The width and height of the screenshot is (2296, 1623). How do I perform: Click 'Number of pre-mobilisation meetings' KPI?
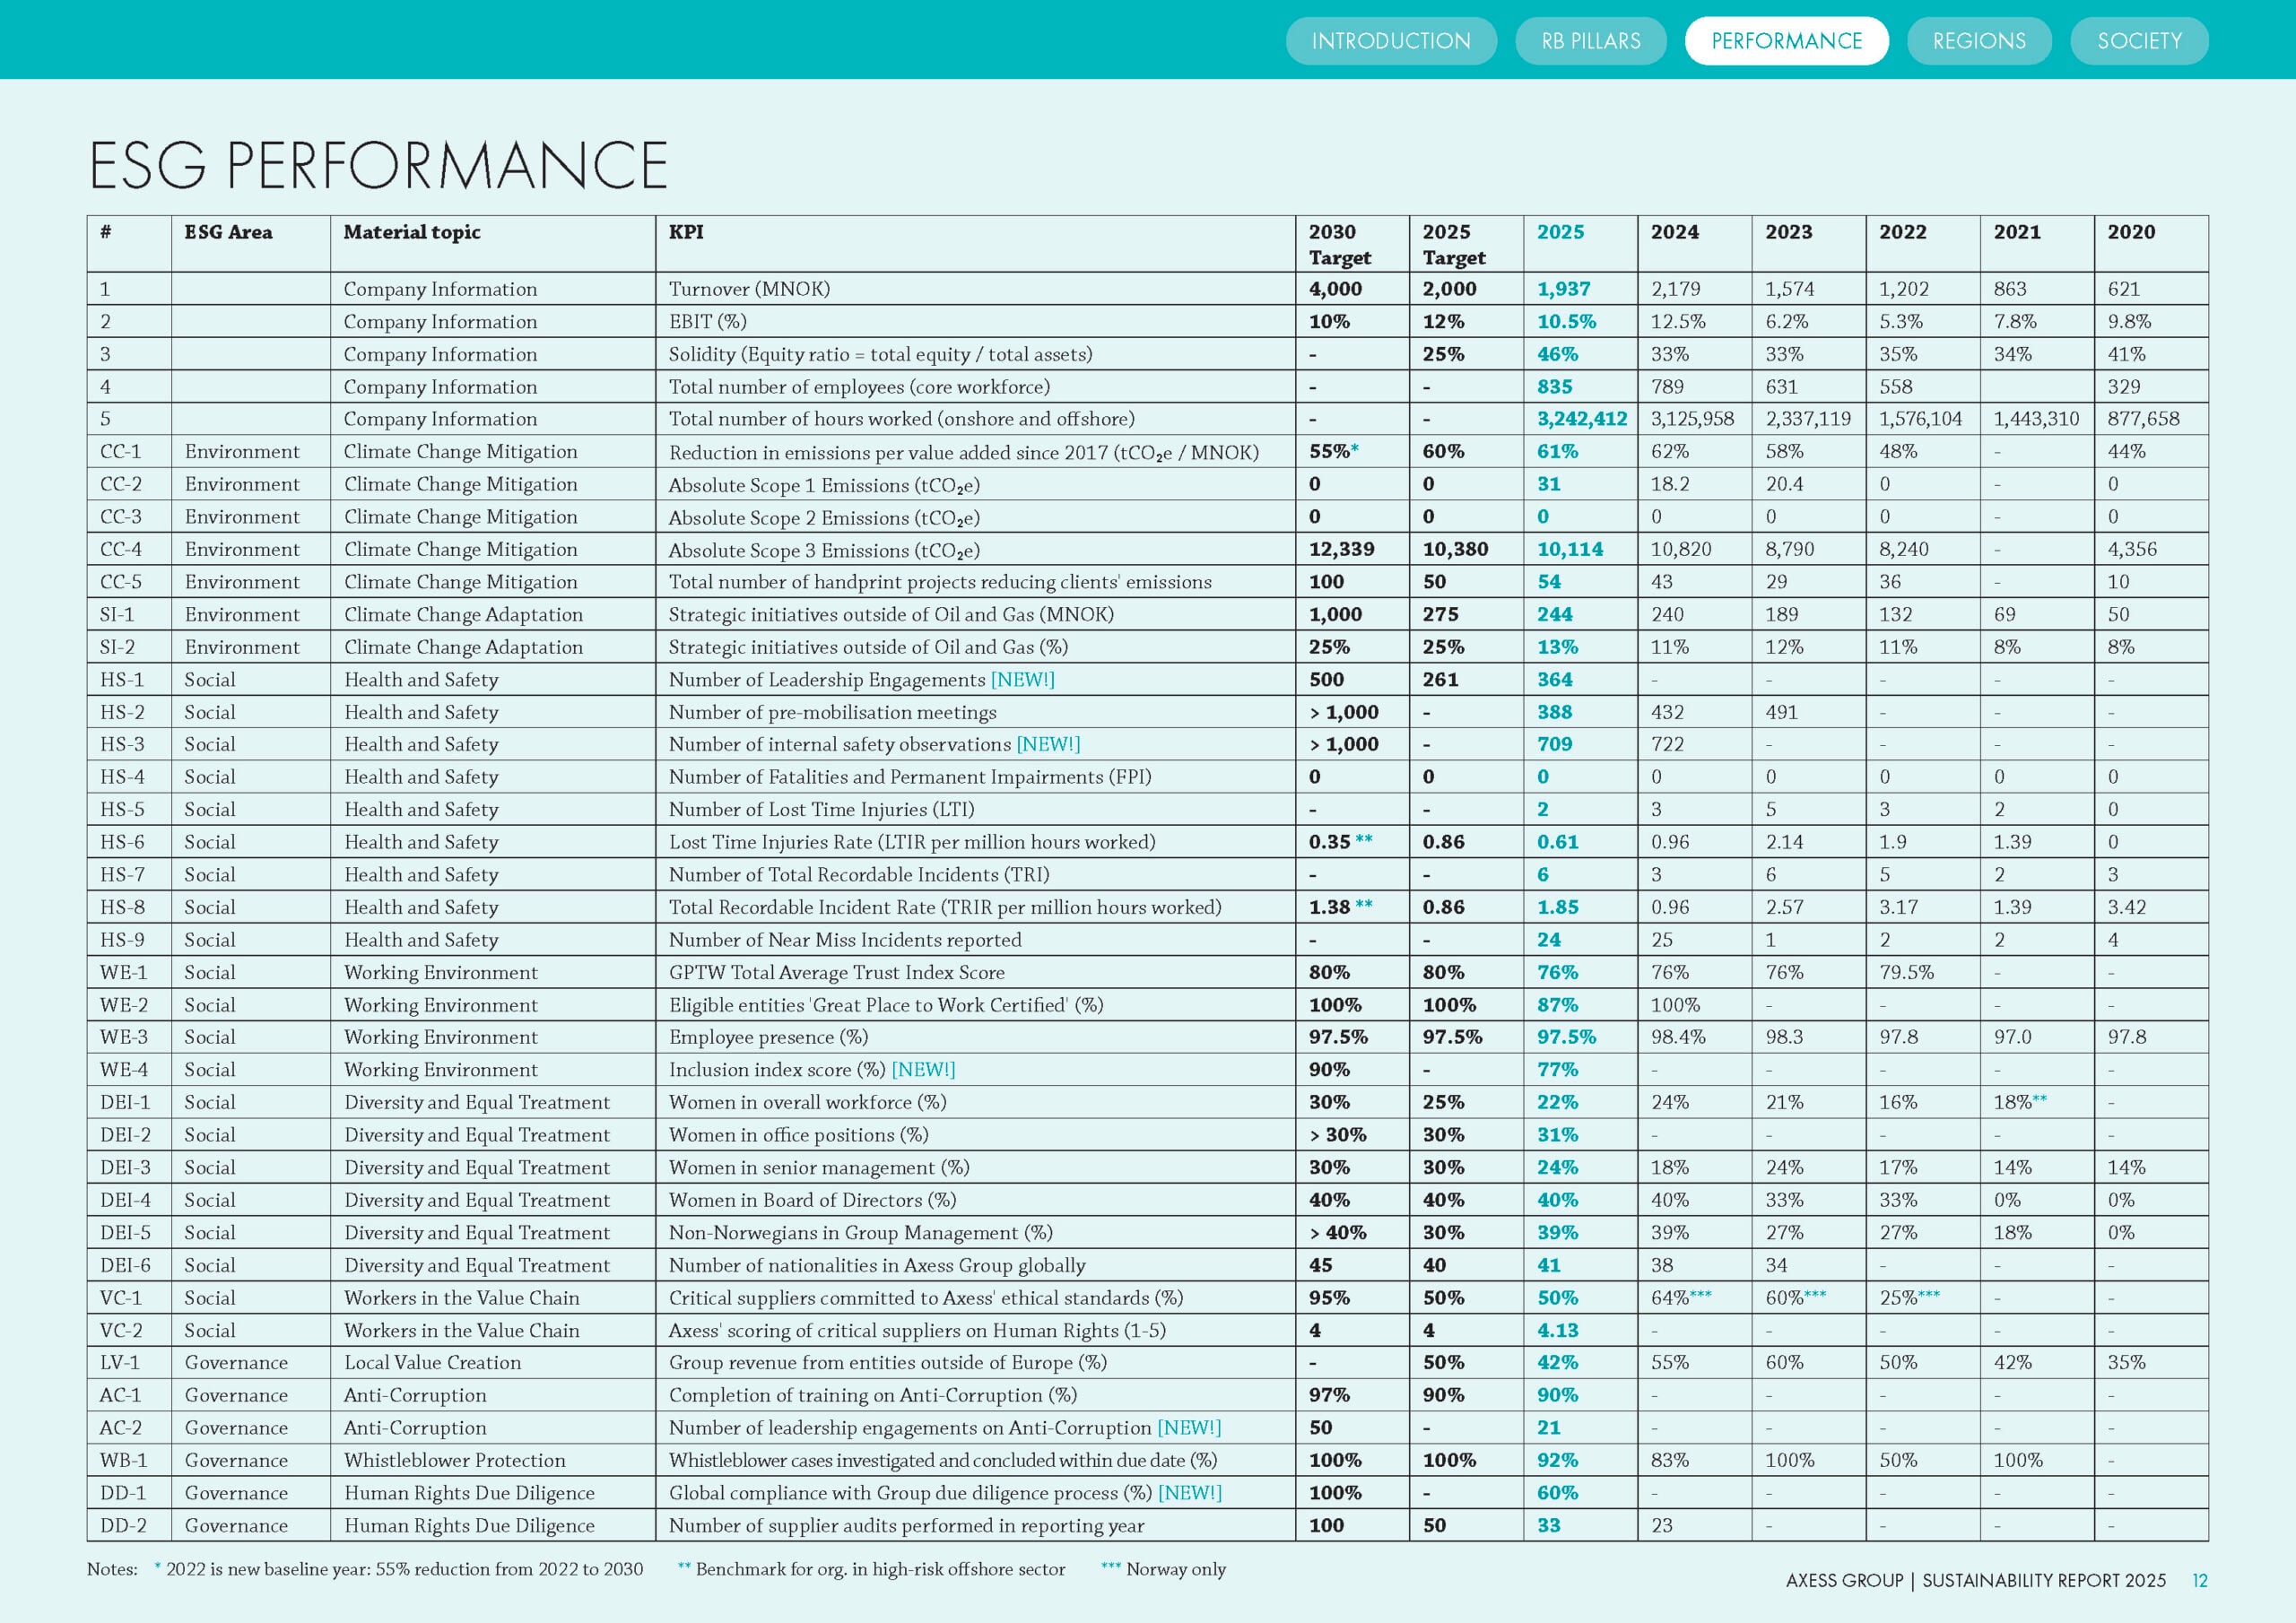tap(832, 712)
